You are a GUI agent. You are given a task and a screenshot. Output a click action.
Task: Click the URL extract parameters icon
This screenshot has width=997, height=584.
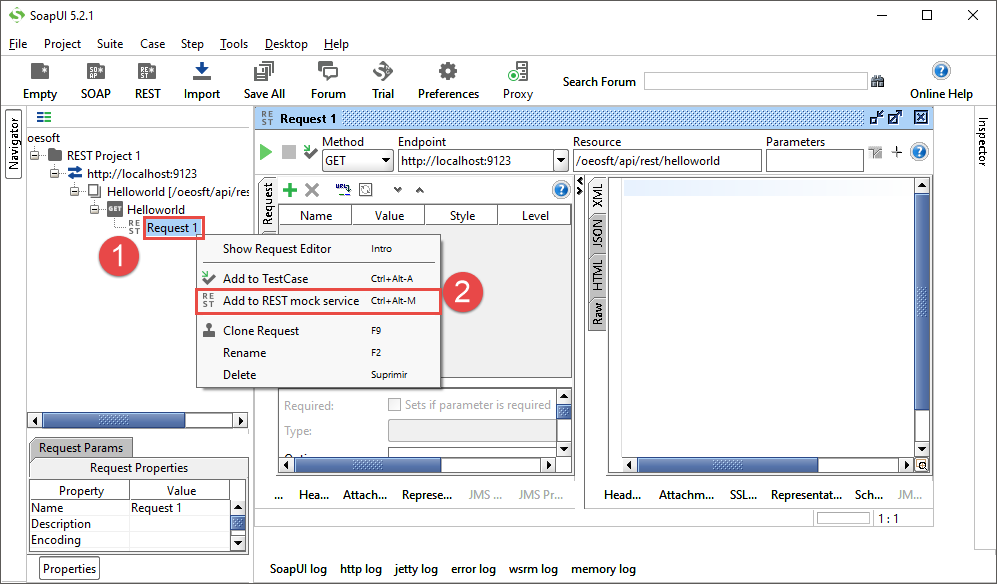343,189
